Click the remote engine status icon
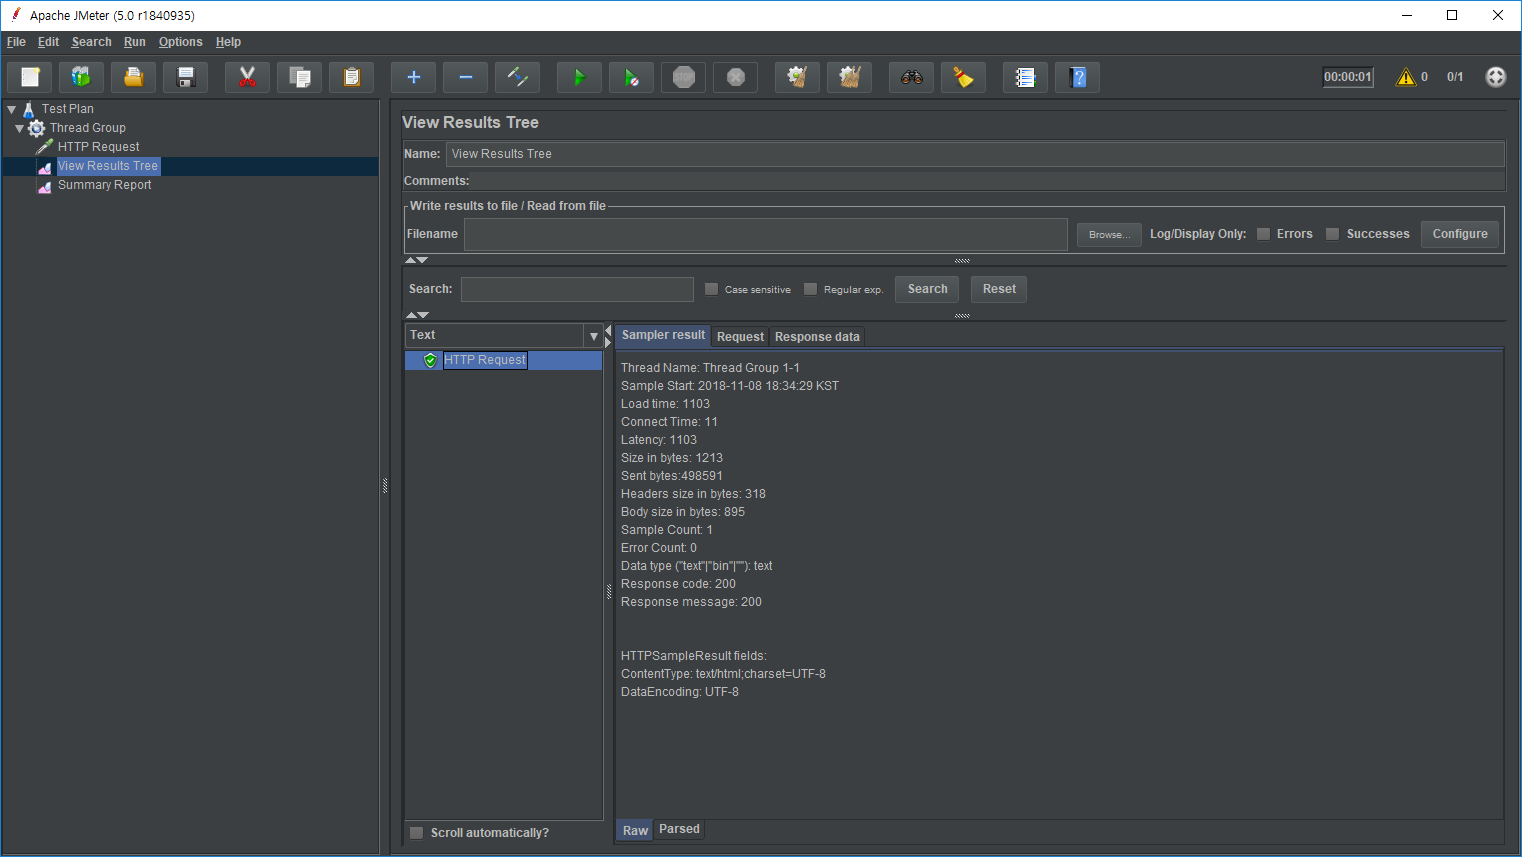Screen dimensions: 1522x857 click(1496, 77)
